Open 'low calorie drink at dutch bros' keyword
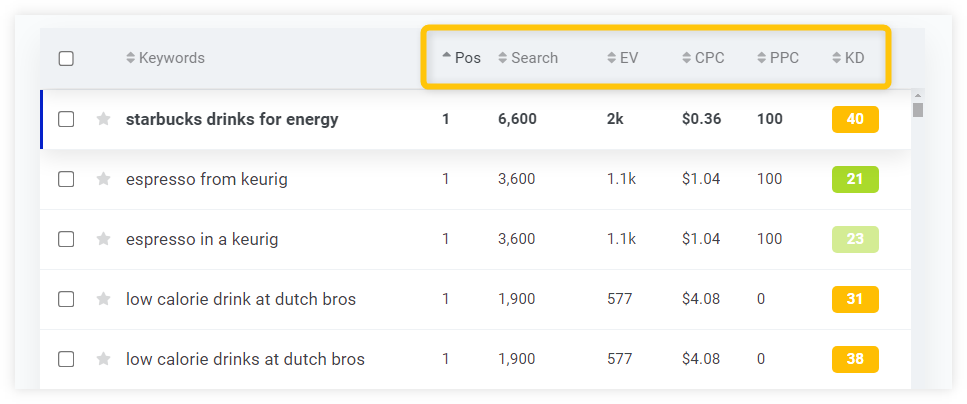This screenshot has width=967, height=404. click(x=241, y=299)
